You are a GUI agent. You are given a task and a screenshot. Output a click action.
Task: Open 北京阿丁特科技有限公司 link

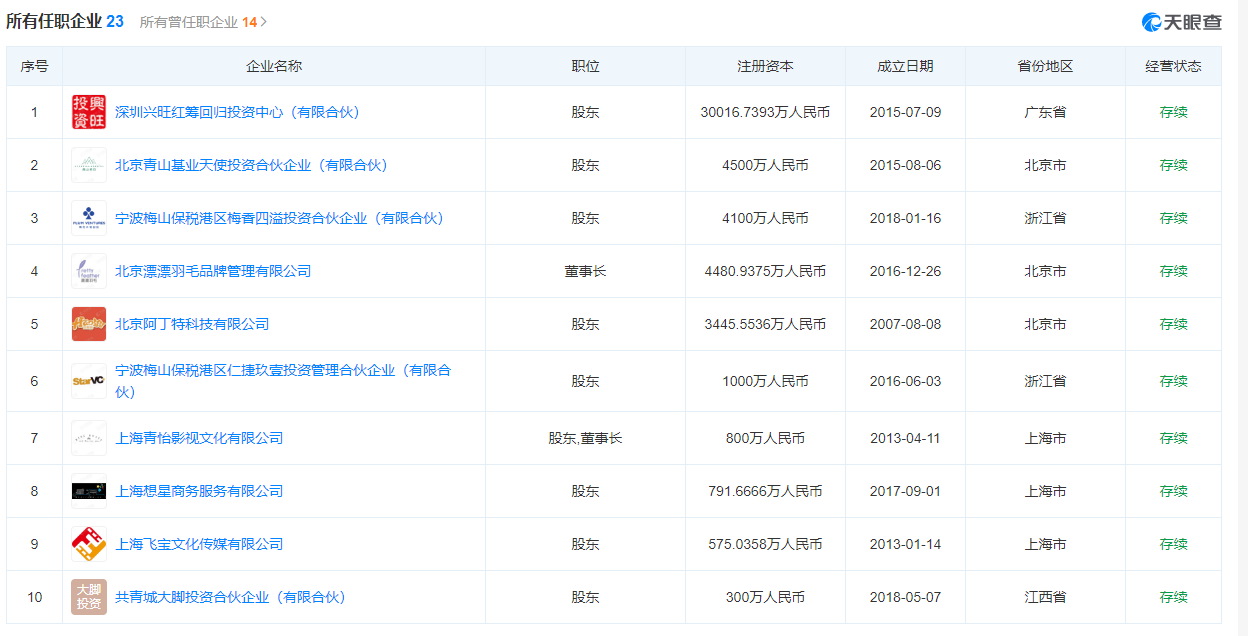[192, 324]
